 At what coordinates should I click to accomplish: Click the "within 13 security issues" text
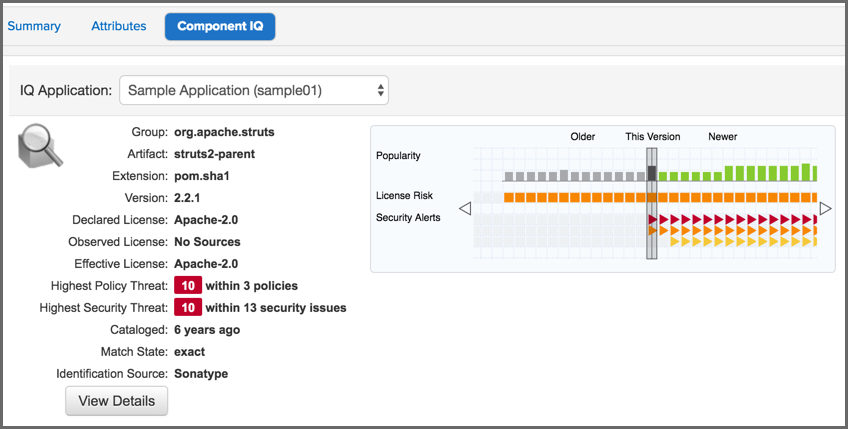point(276,308)
